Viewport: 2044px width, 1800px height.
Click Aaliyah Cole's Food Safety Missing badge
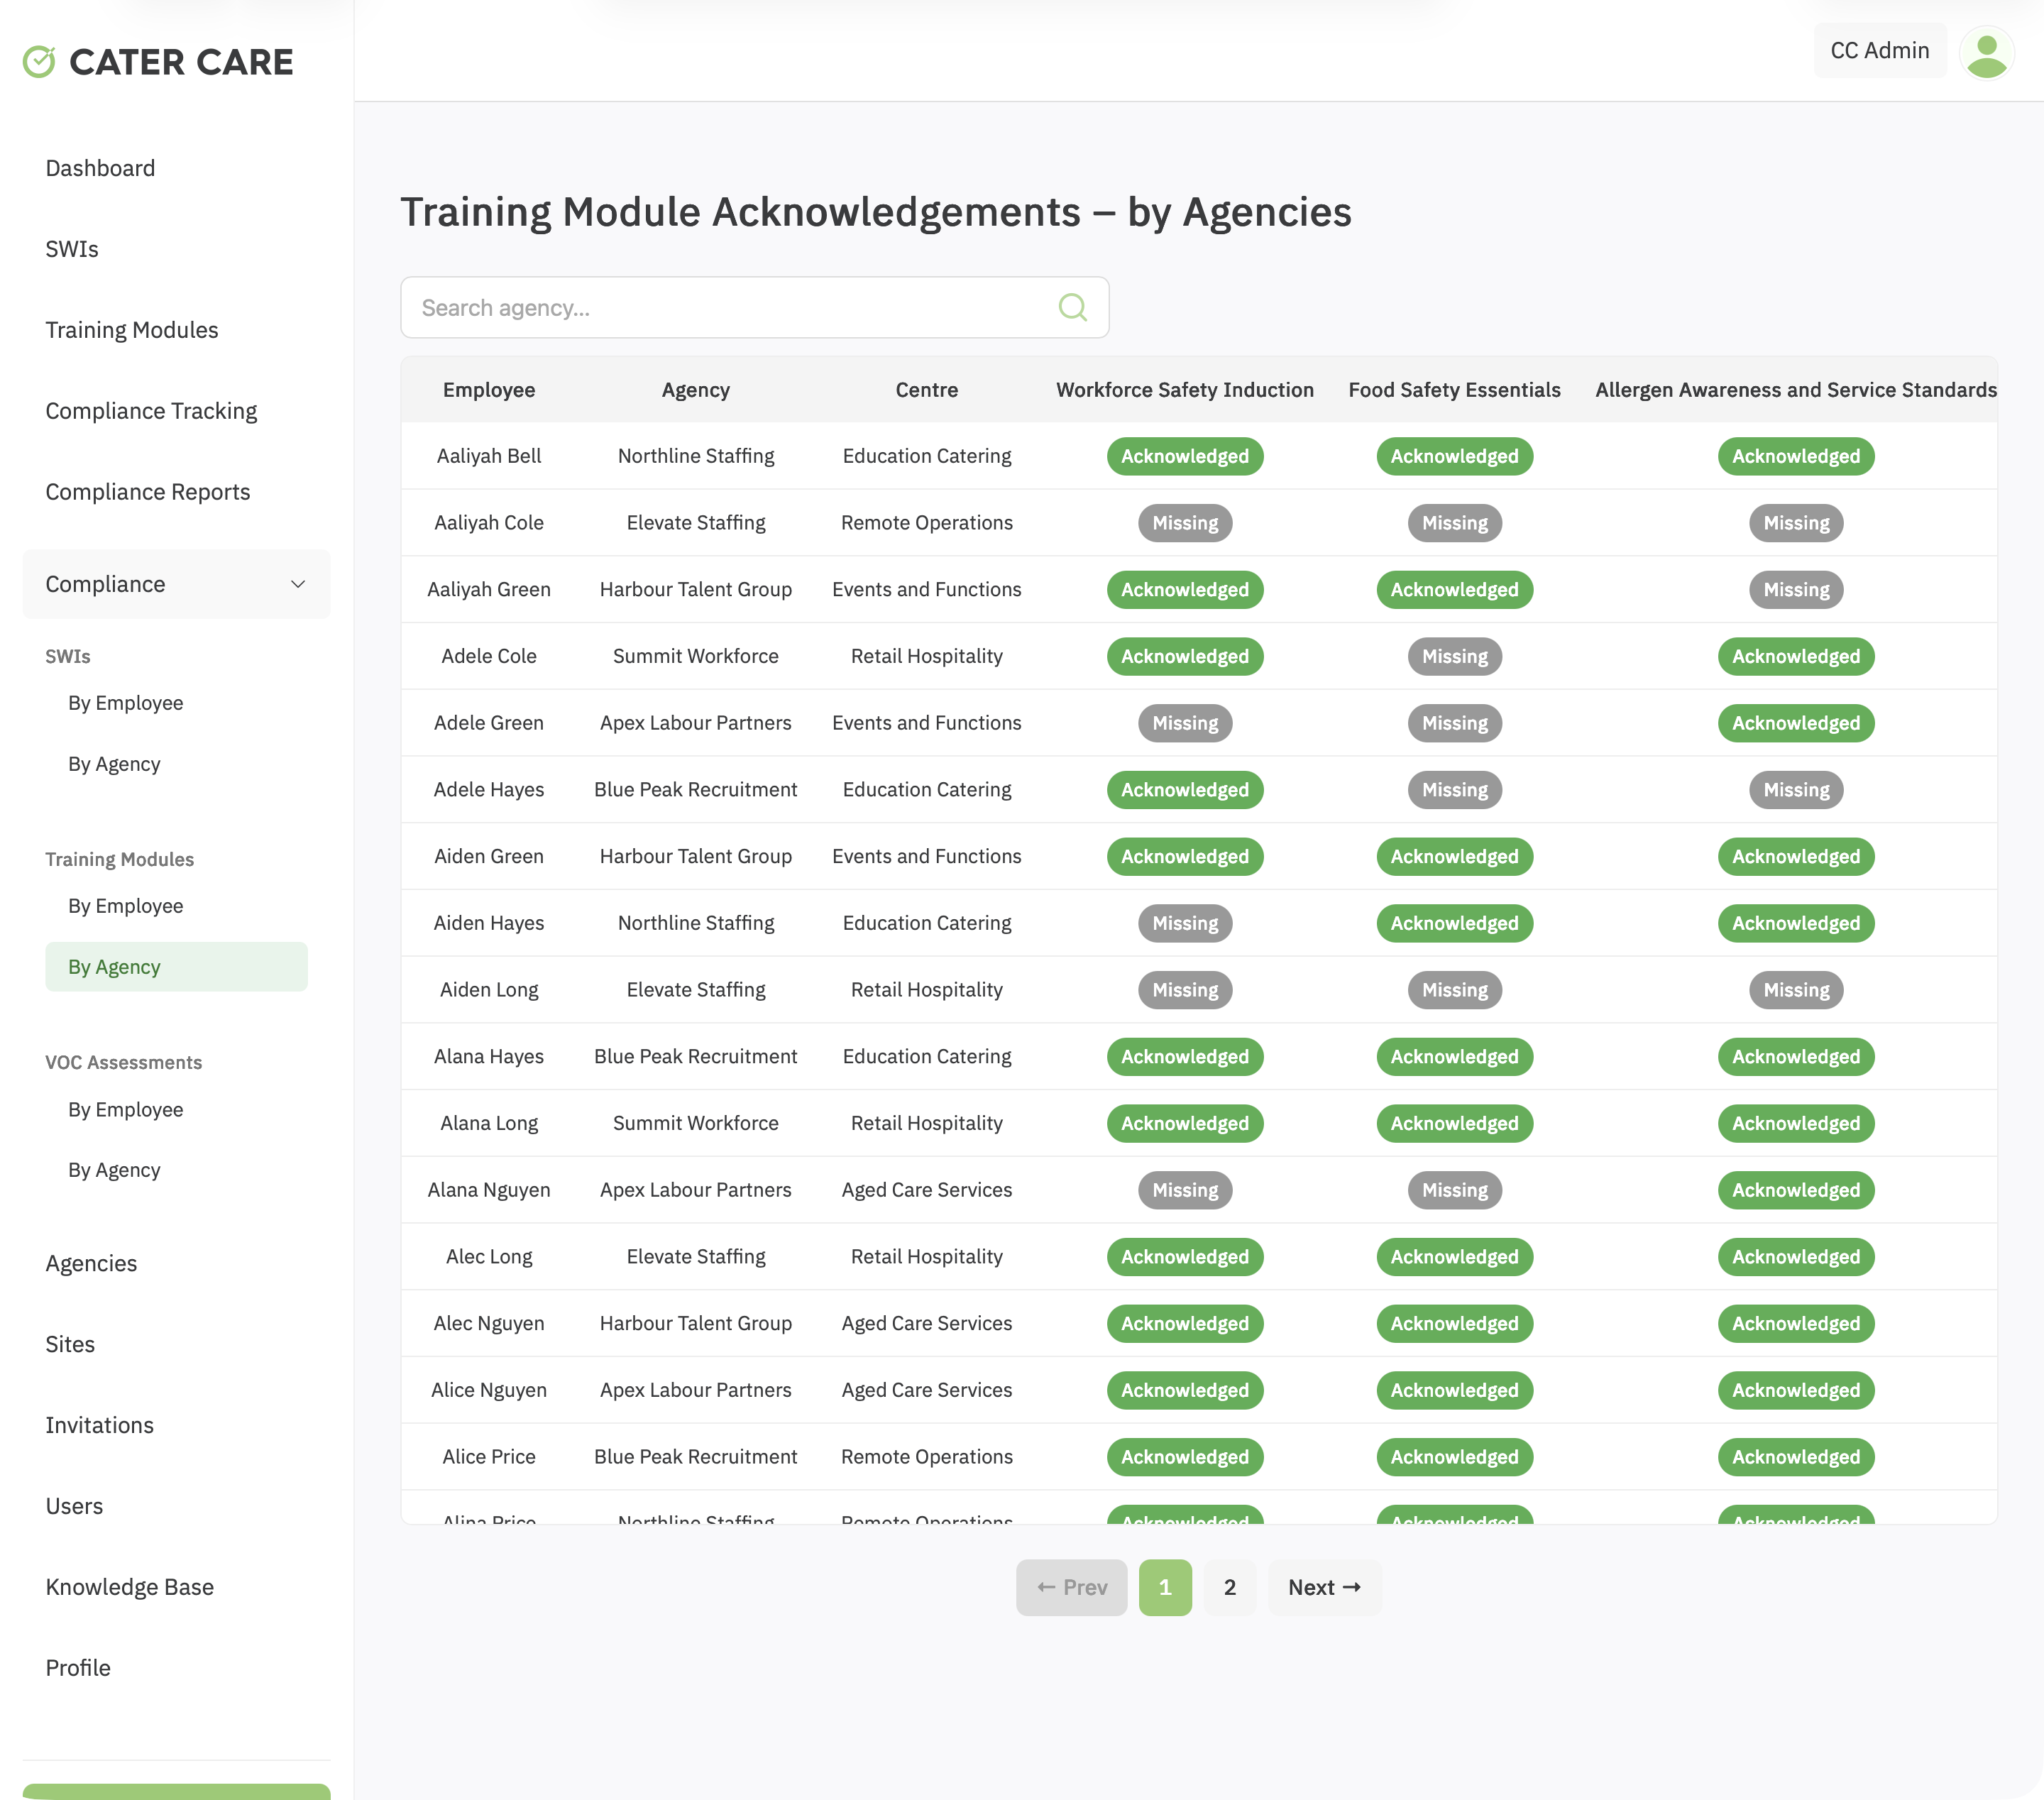coord(1455,523)
